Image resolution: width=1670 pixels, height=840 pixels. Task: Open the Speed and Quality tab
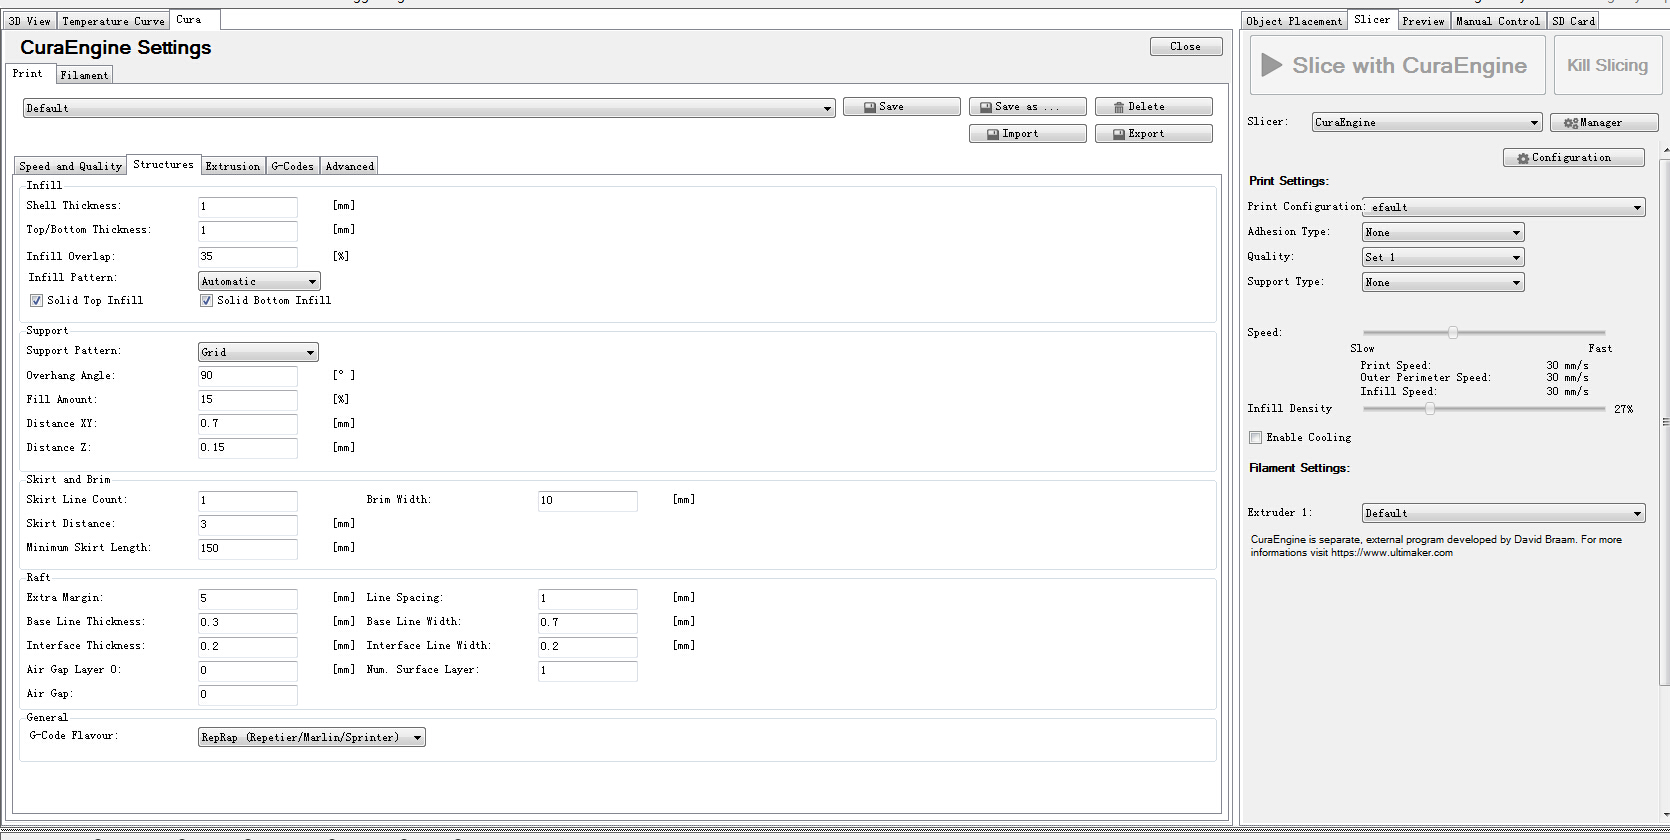[x=70, y=166]
